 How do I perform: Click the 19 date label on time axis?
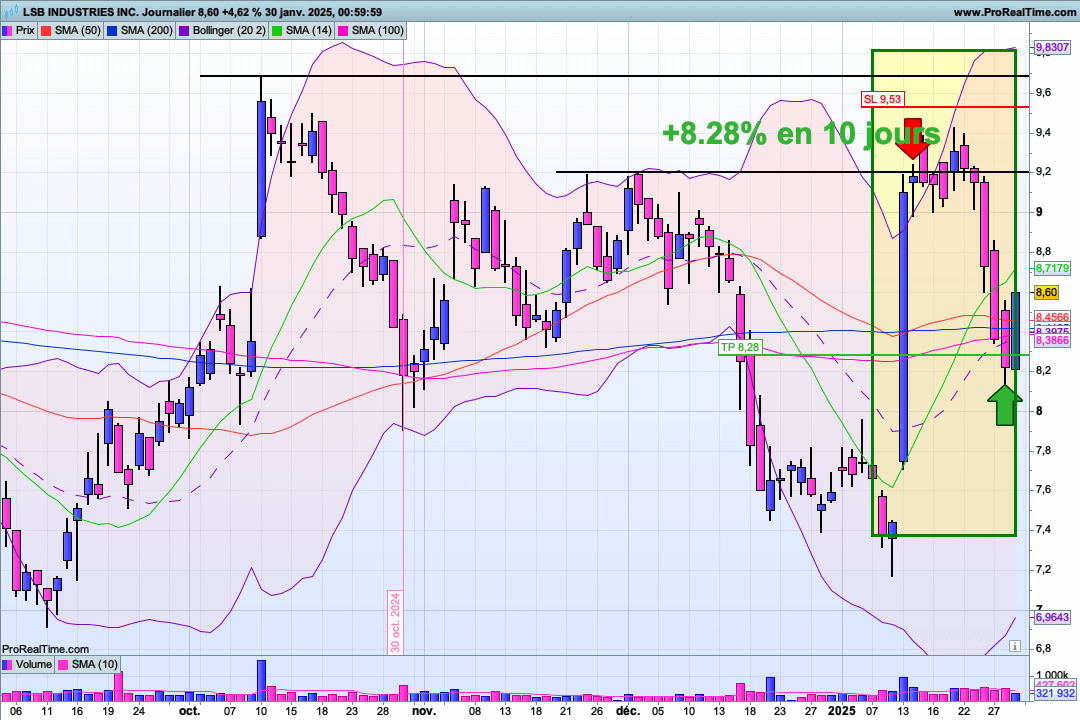(x=108, y=711)
